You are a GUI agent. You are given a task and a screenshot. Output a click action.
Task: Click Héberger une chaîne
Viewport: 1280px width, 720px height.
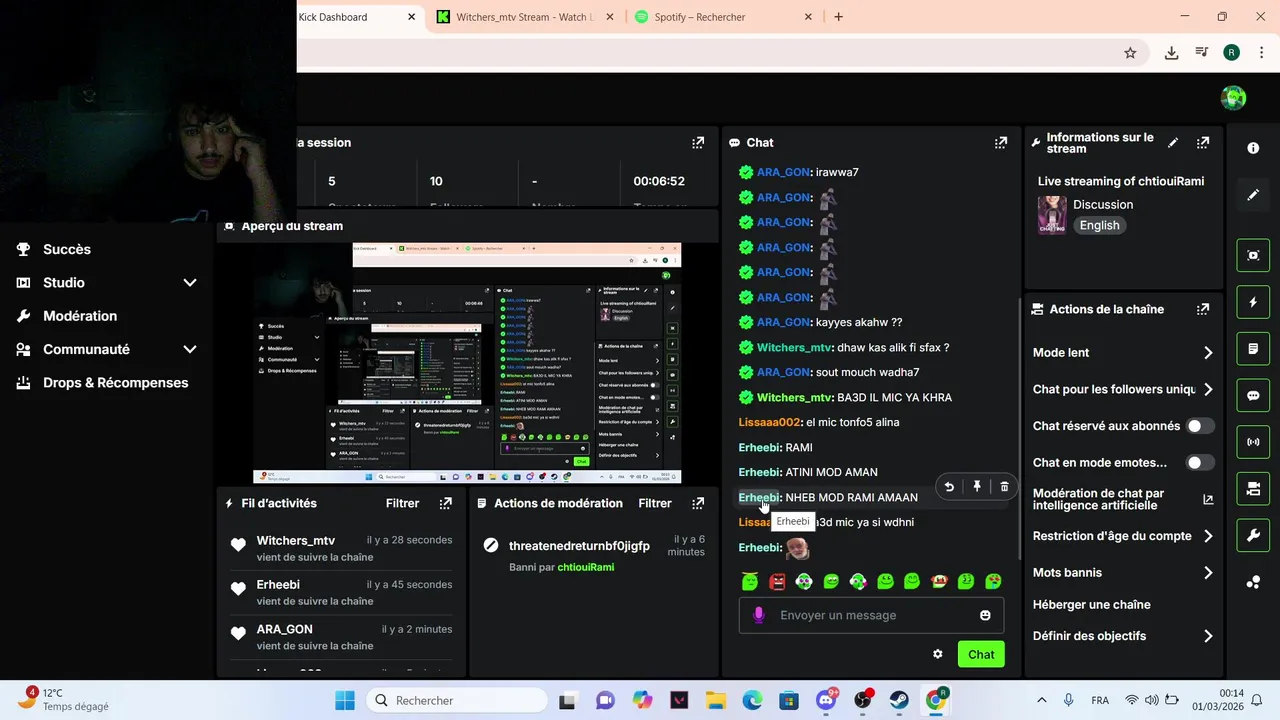1091,604
